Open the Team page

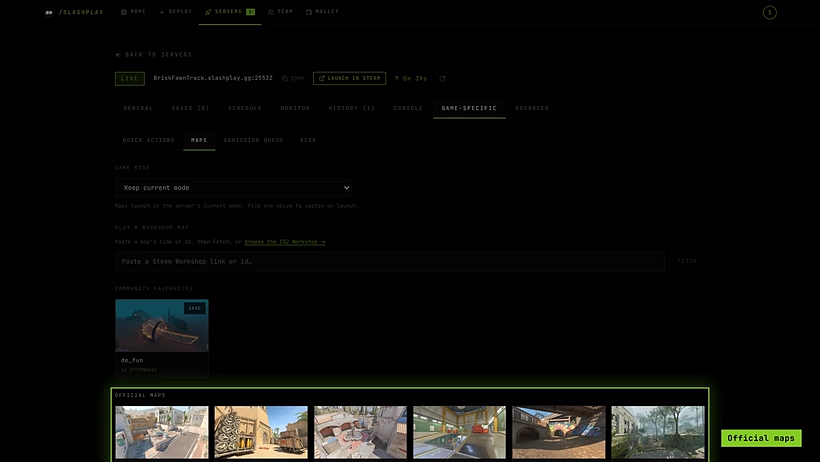280,12
